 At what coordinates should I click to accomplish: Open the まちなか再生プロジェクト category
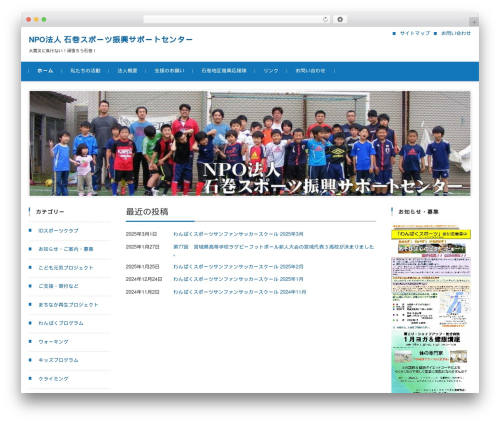tap(68, 305)
